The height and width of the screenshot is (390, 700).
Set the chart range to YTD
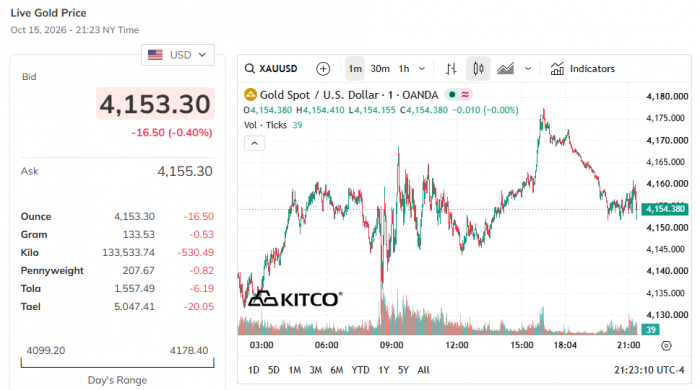pyautogui.click(x=360, y=370)
